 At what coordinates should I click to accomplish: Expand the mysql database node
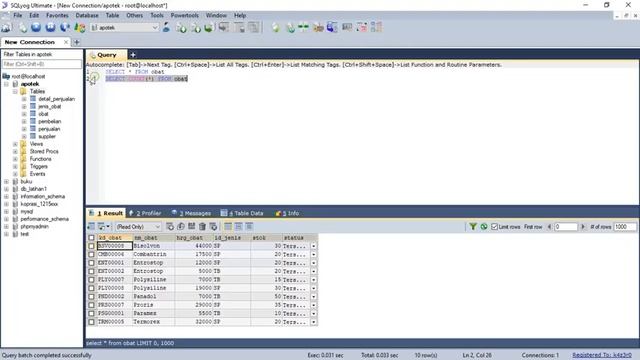click(x=6, y=211)
